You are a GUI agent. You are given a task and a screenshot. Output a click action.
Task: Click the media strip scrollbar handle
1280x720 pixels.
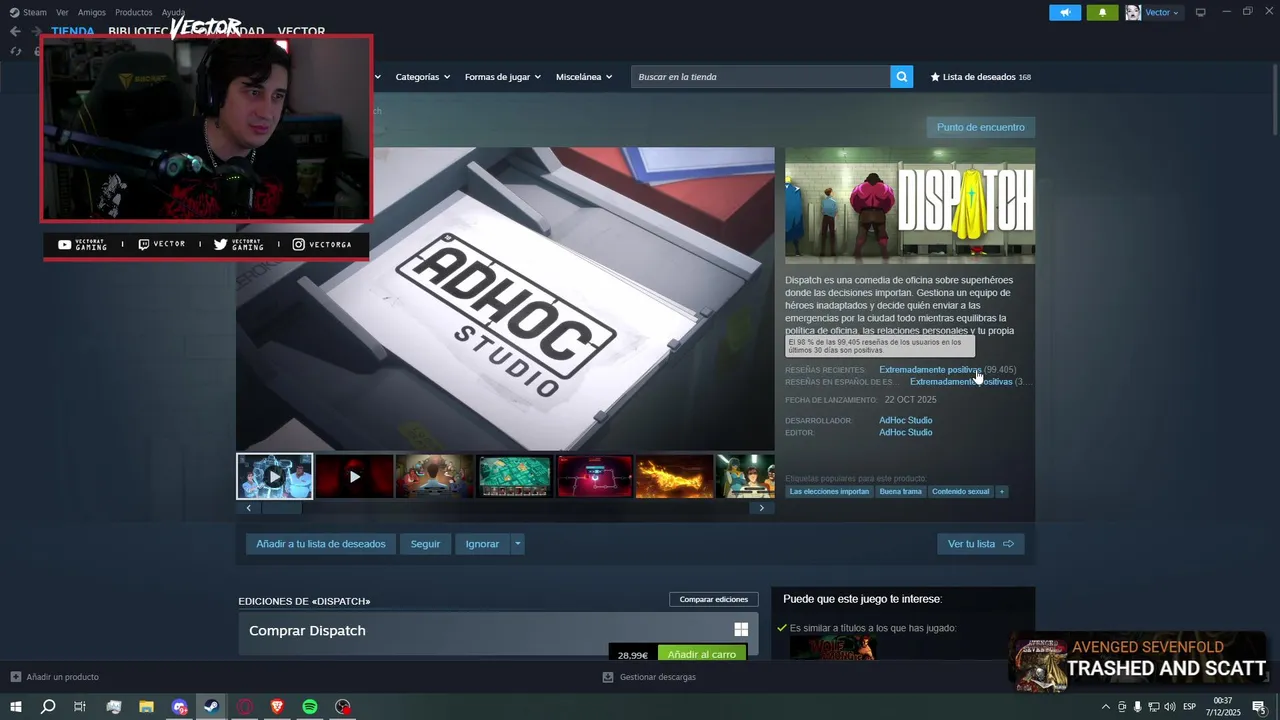point(282,508)
